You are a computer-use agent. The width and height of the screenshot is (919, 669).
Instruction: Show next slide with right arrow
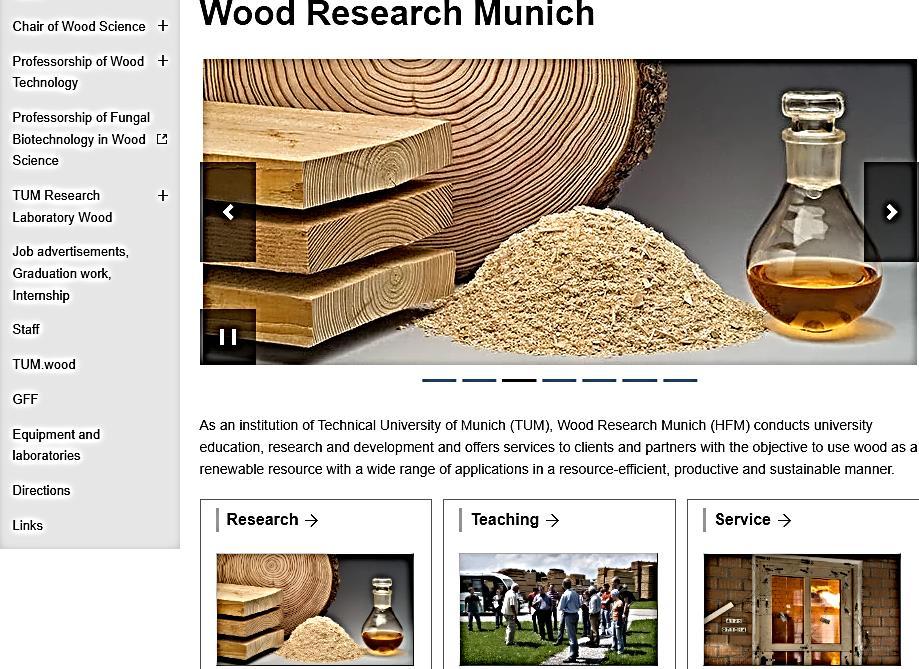coord(891,212)
